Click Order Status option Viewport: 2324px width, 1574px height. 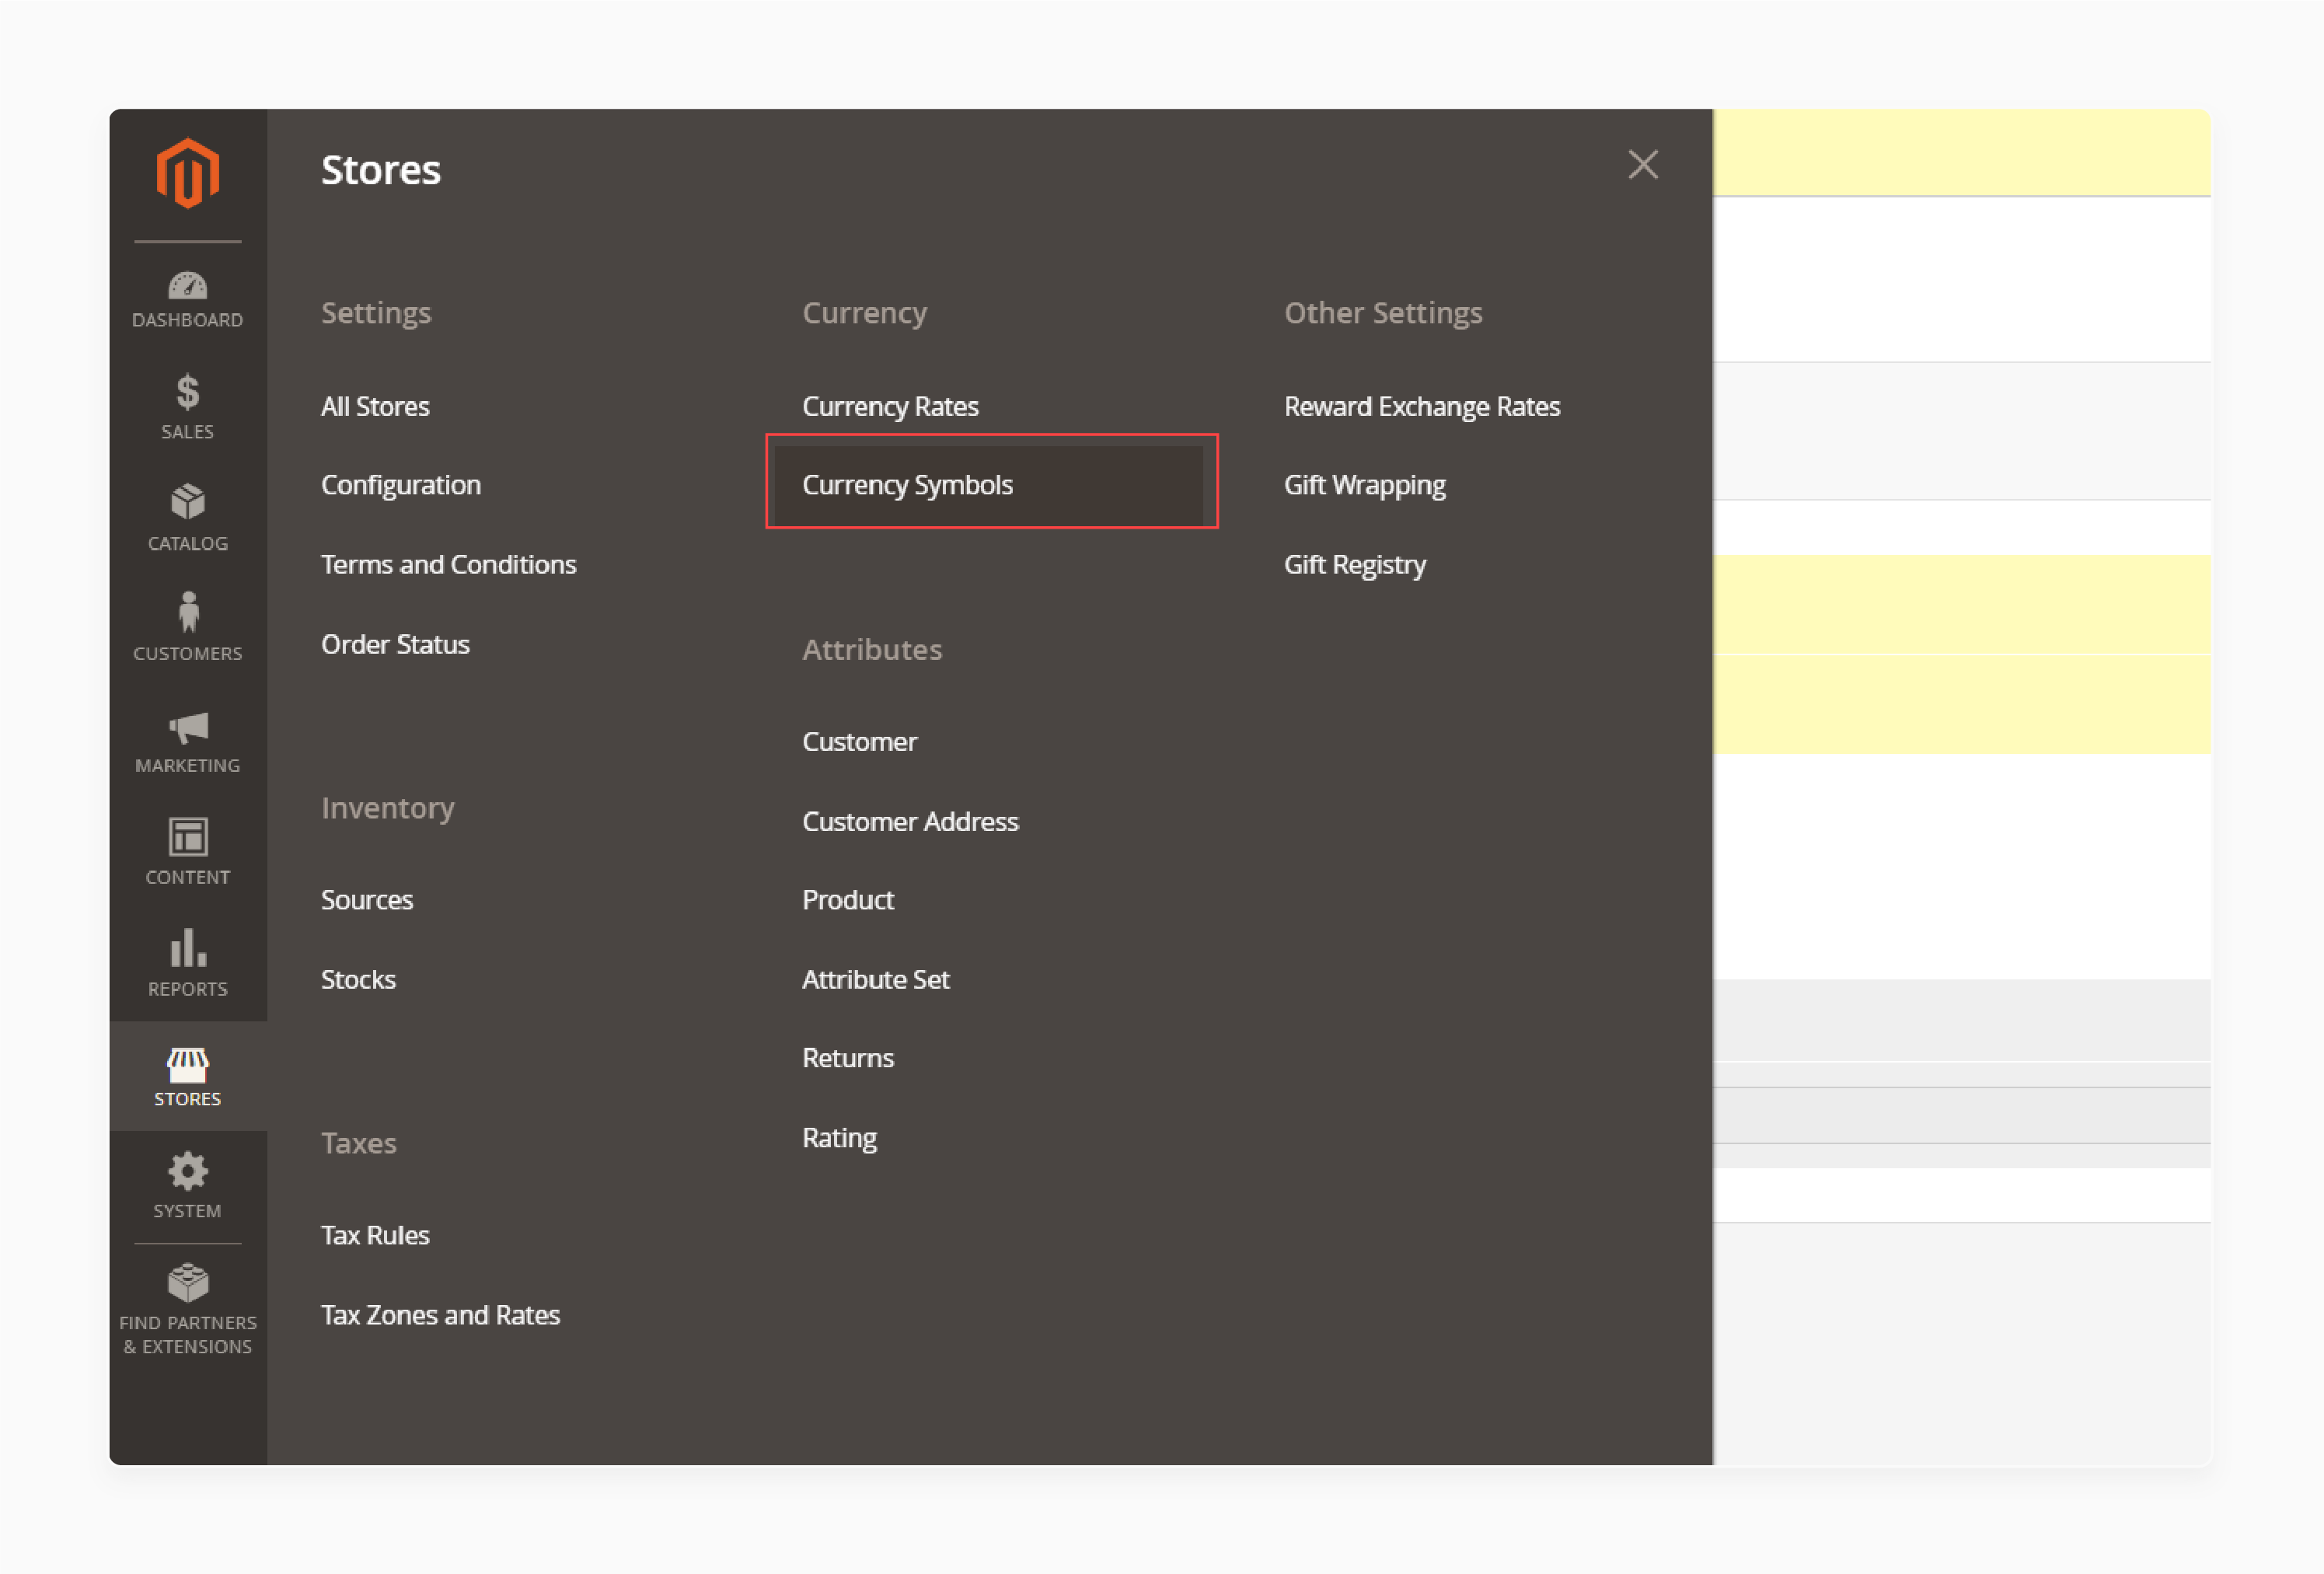click(x=393, y=643)
